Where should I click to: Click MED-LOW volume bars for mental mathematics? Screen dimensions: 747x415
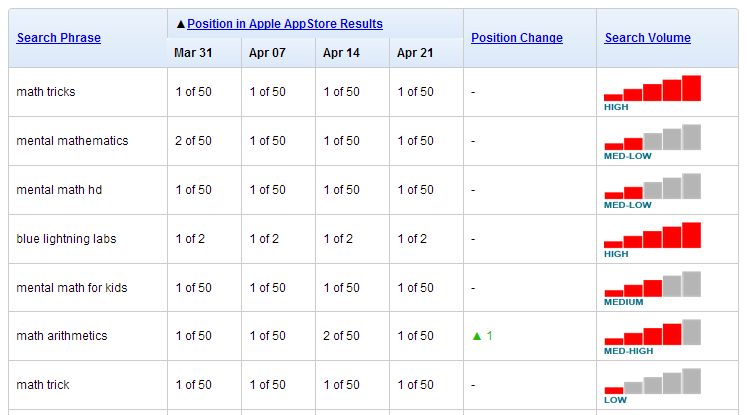coord(652,138)
